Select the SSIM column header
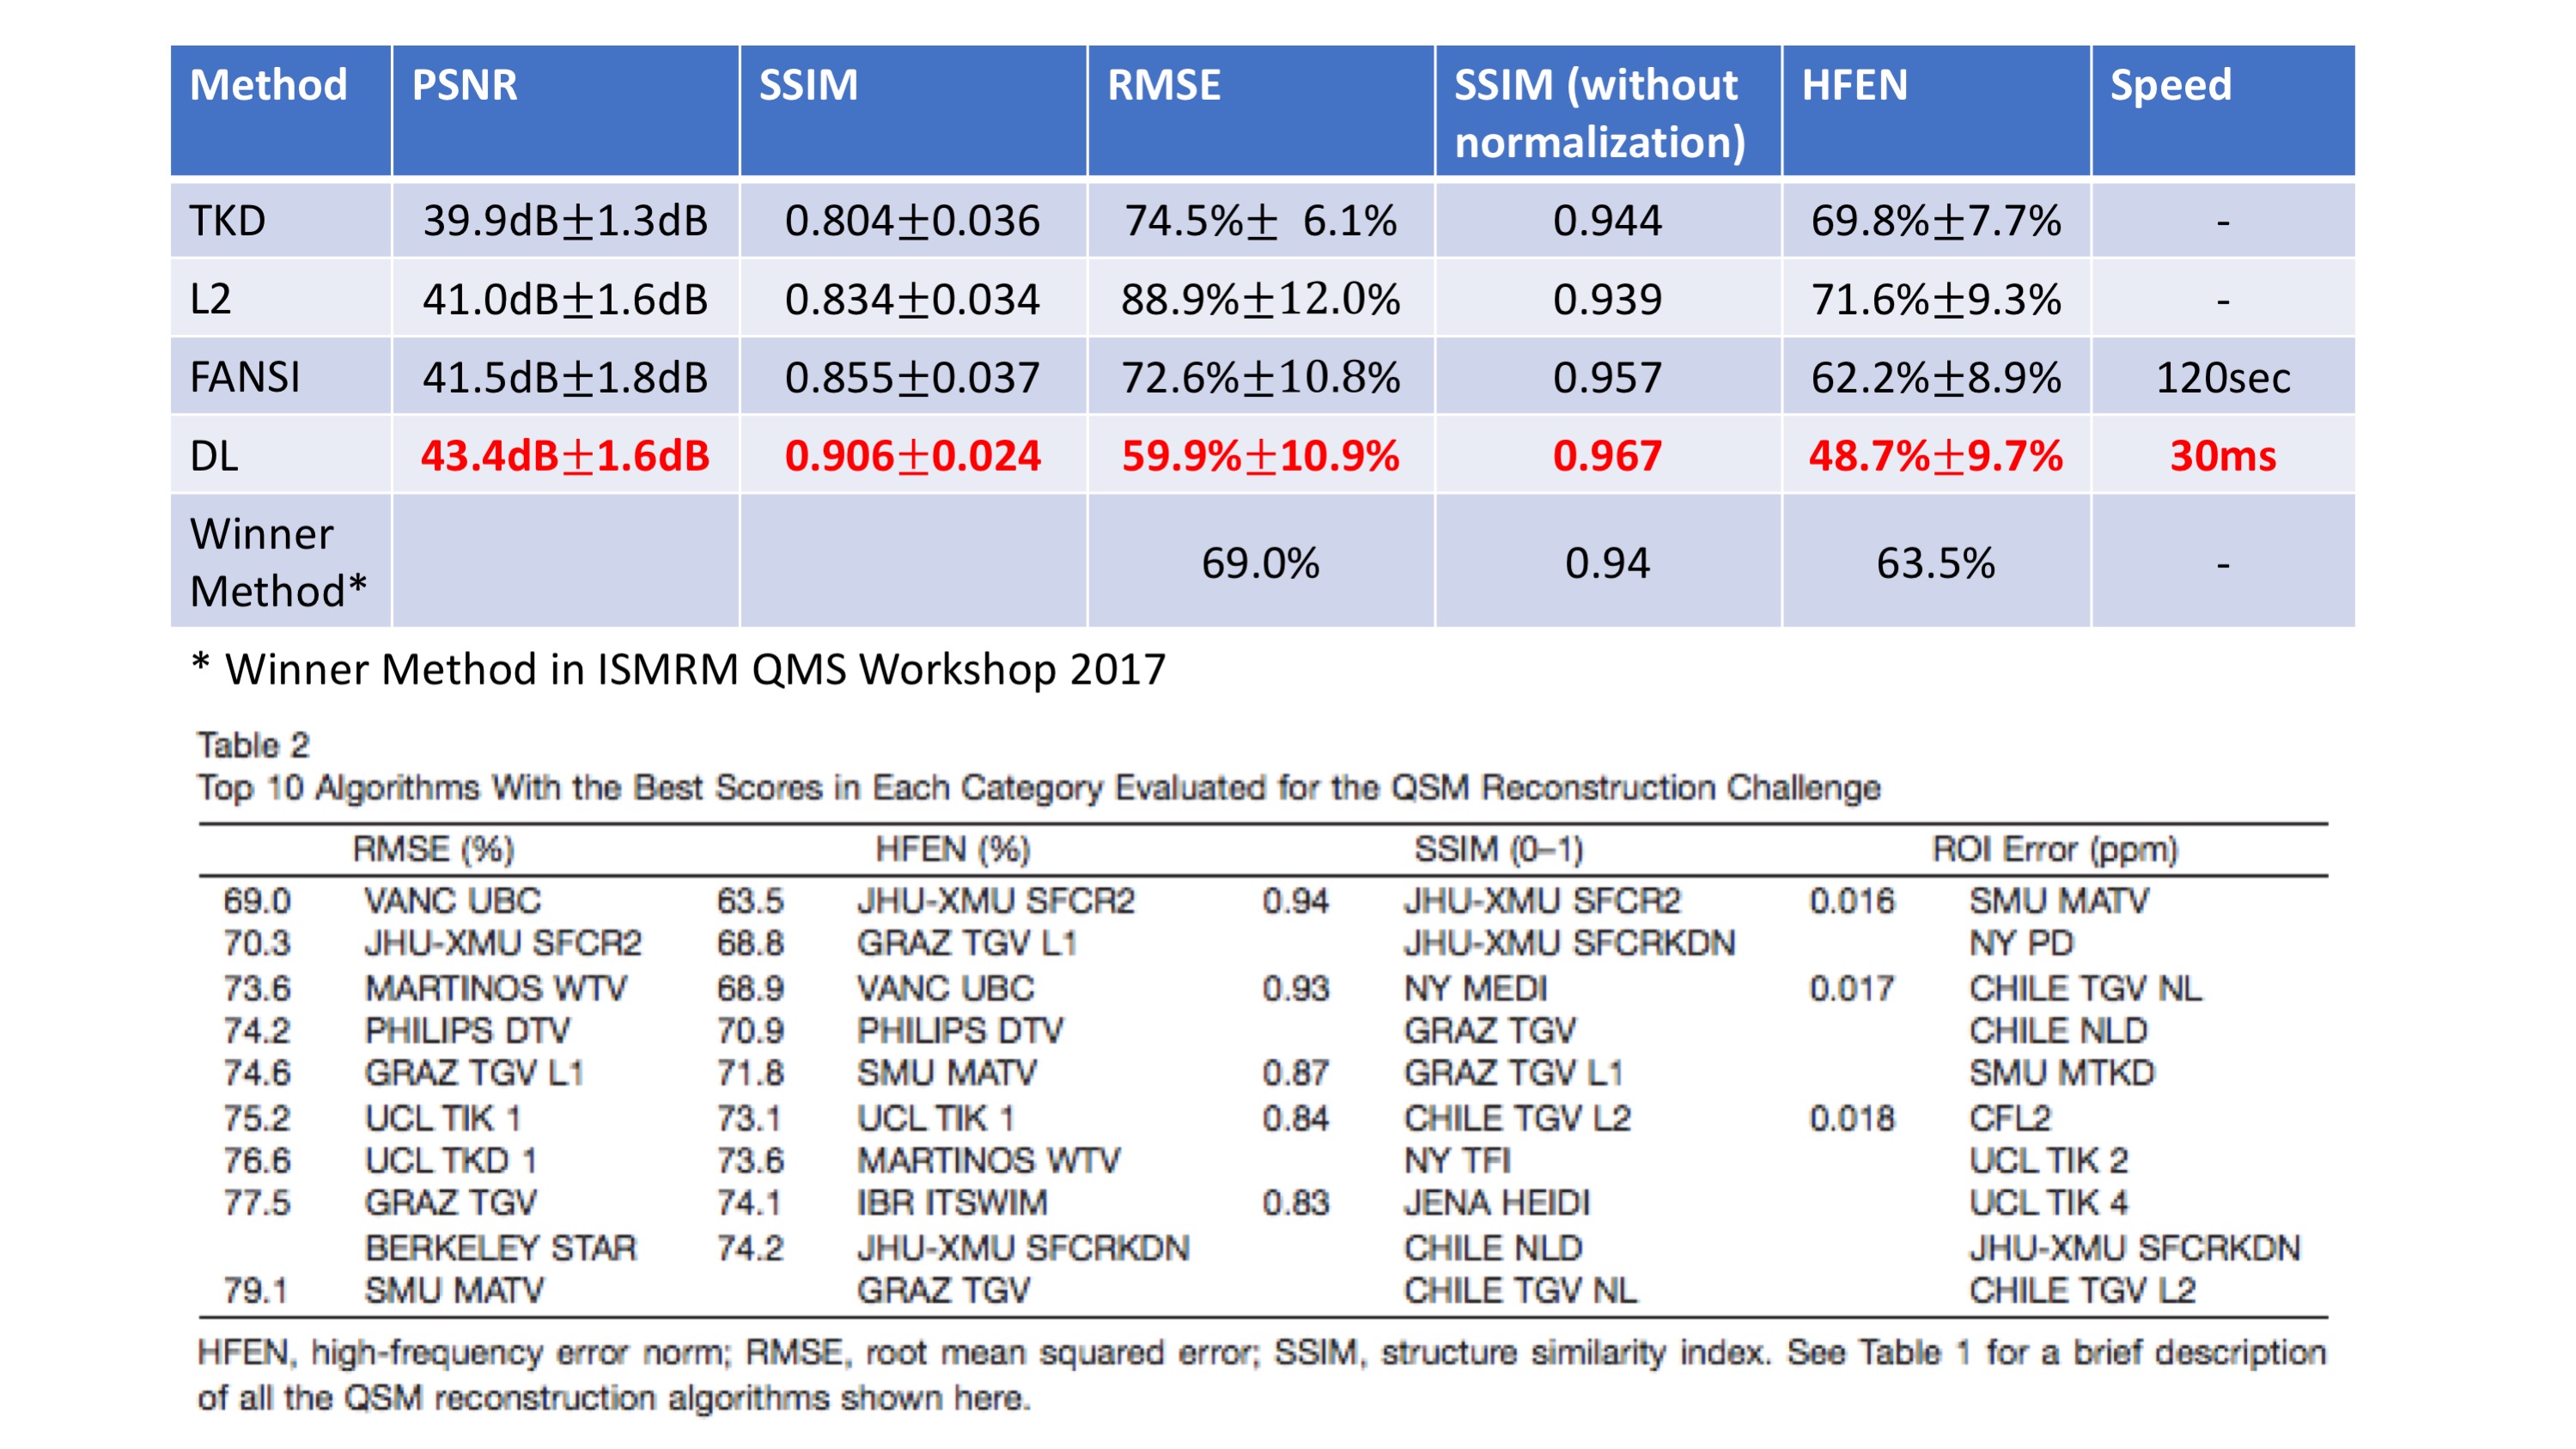The image size is (2576, 1449). 808,86
